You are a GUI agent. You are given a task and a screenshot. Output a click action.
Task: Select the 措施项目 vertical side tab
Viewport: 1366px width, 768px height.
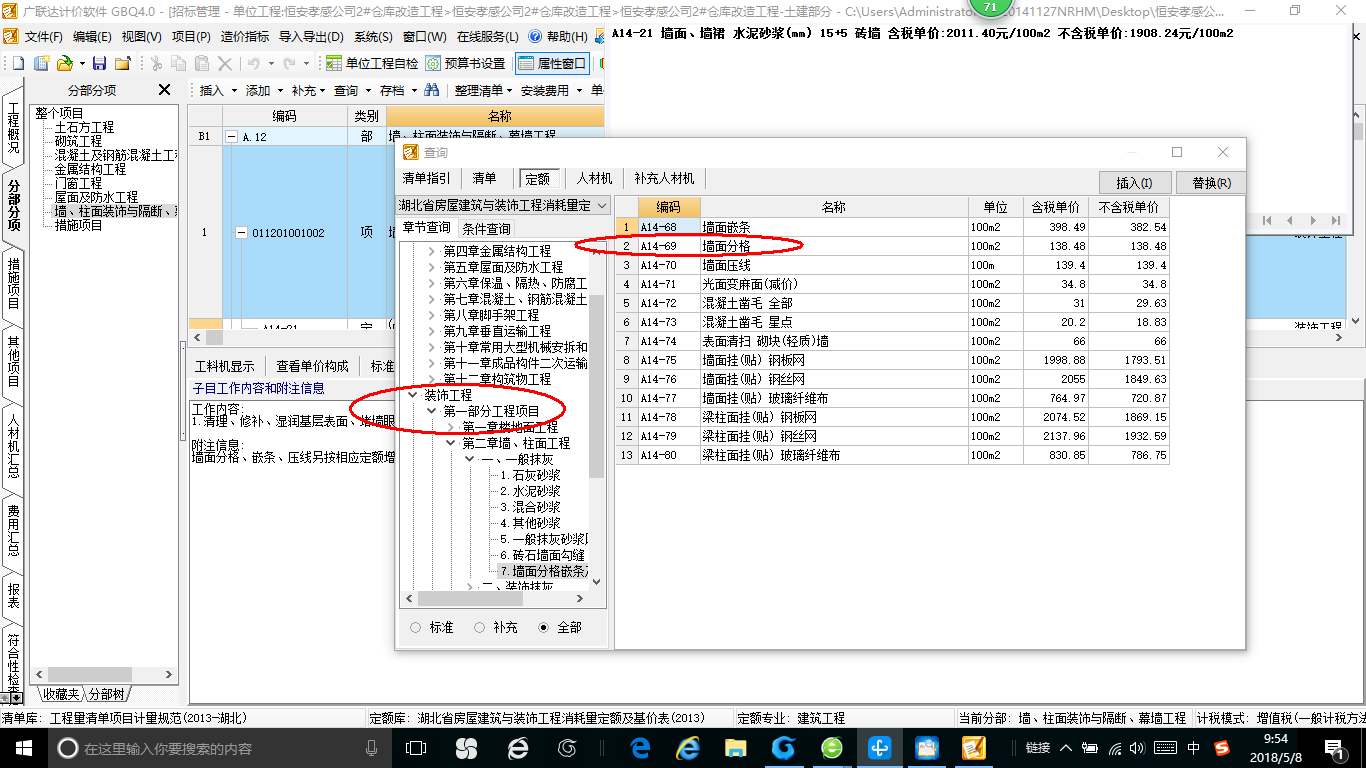coord(13,283)
